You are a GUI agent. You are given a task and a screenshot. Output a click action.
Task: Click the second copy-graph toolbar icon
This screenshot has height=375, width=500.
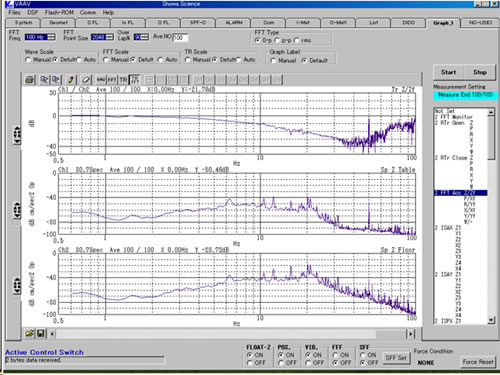point(56,80)
